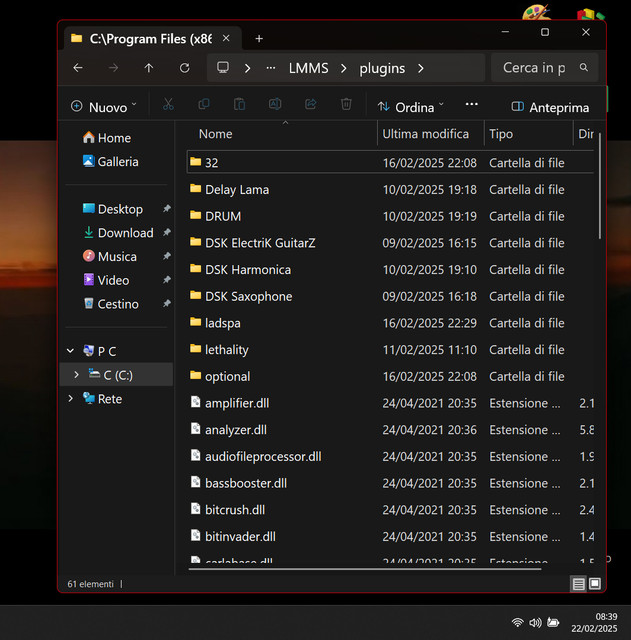Select the DSK Saxophone folder
Screen dimensions: 631x640
click(x=390, y=296)
